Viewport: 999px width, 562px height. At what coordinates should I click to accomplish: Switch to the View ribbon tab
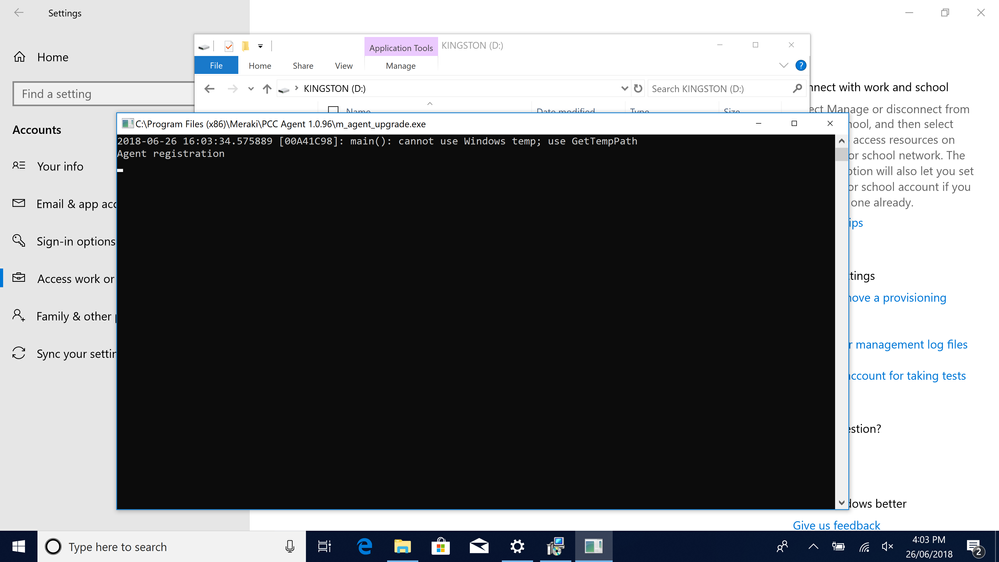(x=343, y=66)
